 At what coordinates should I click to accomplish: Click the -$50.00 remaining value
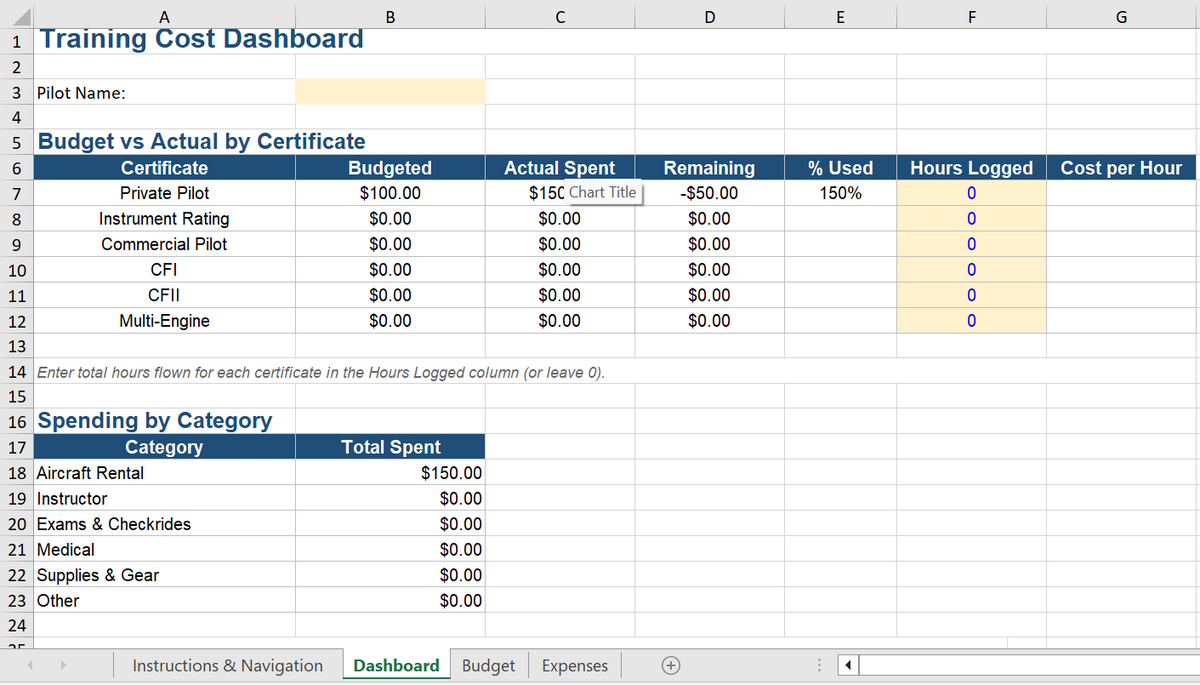click(709, 193)
